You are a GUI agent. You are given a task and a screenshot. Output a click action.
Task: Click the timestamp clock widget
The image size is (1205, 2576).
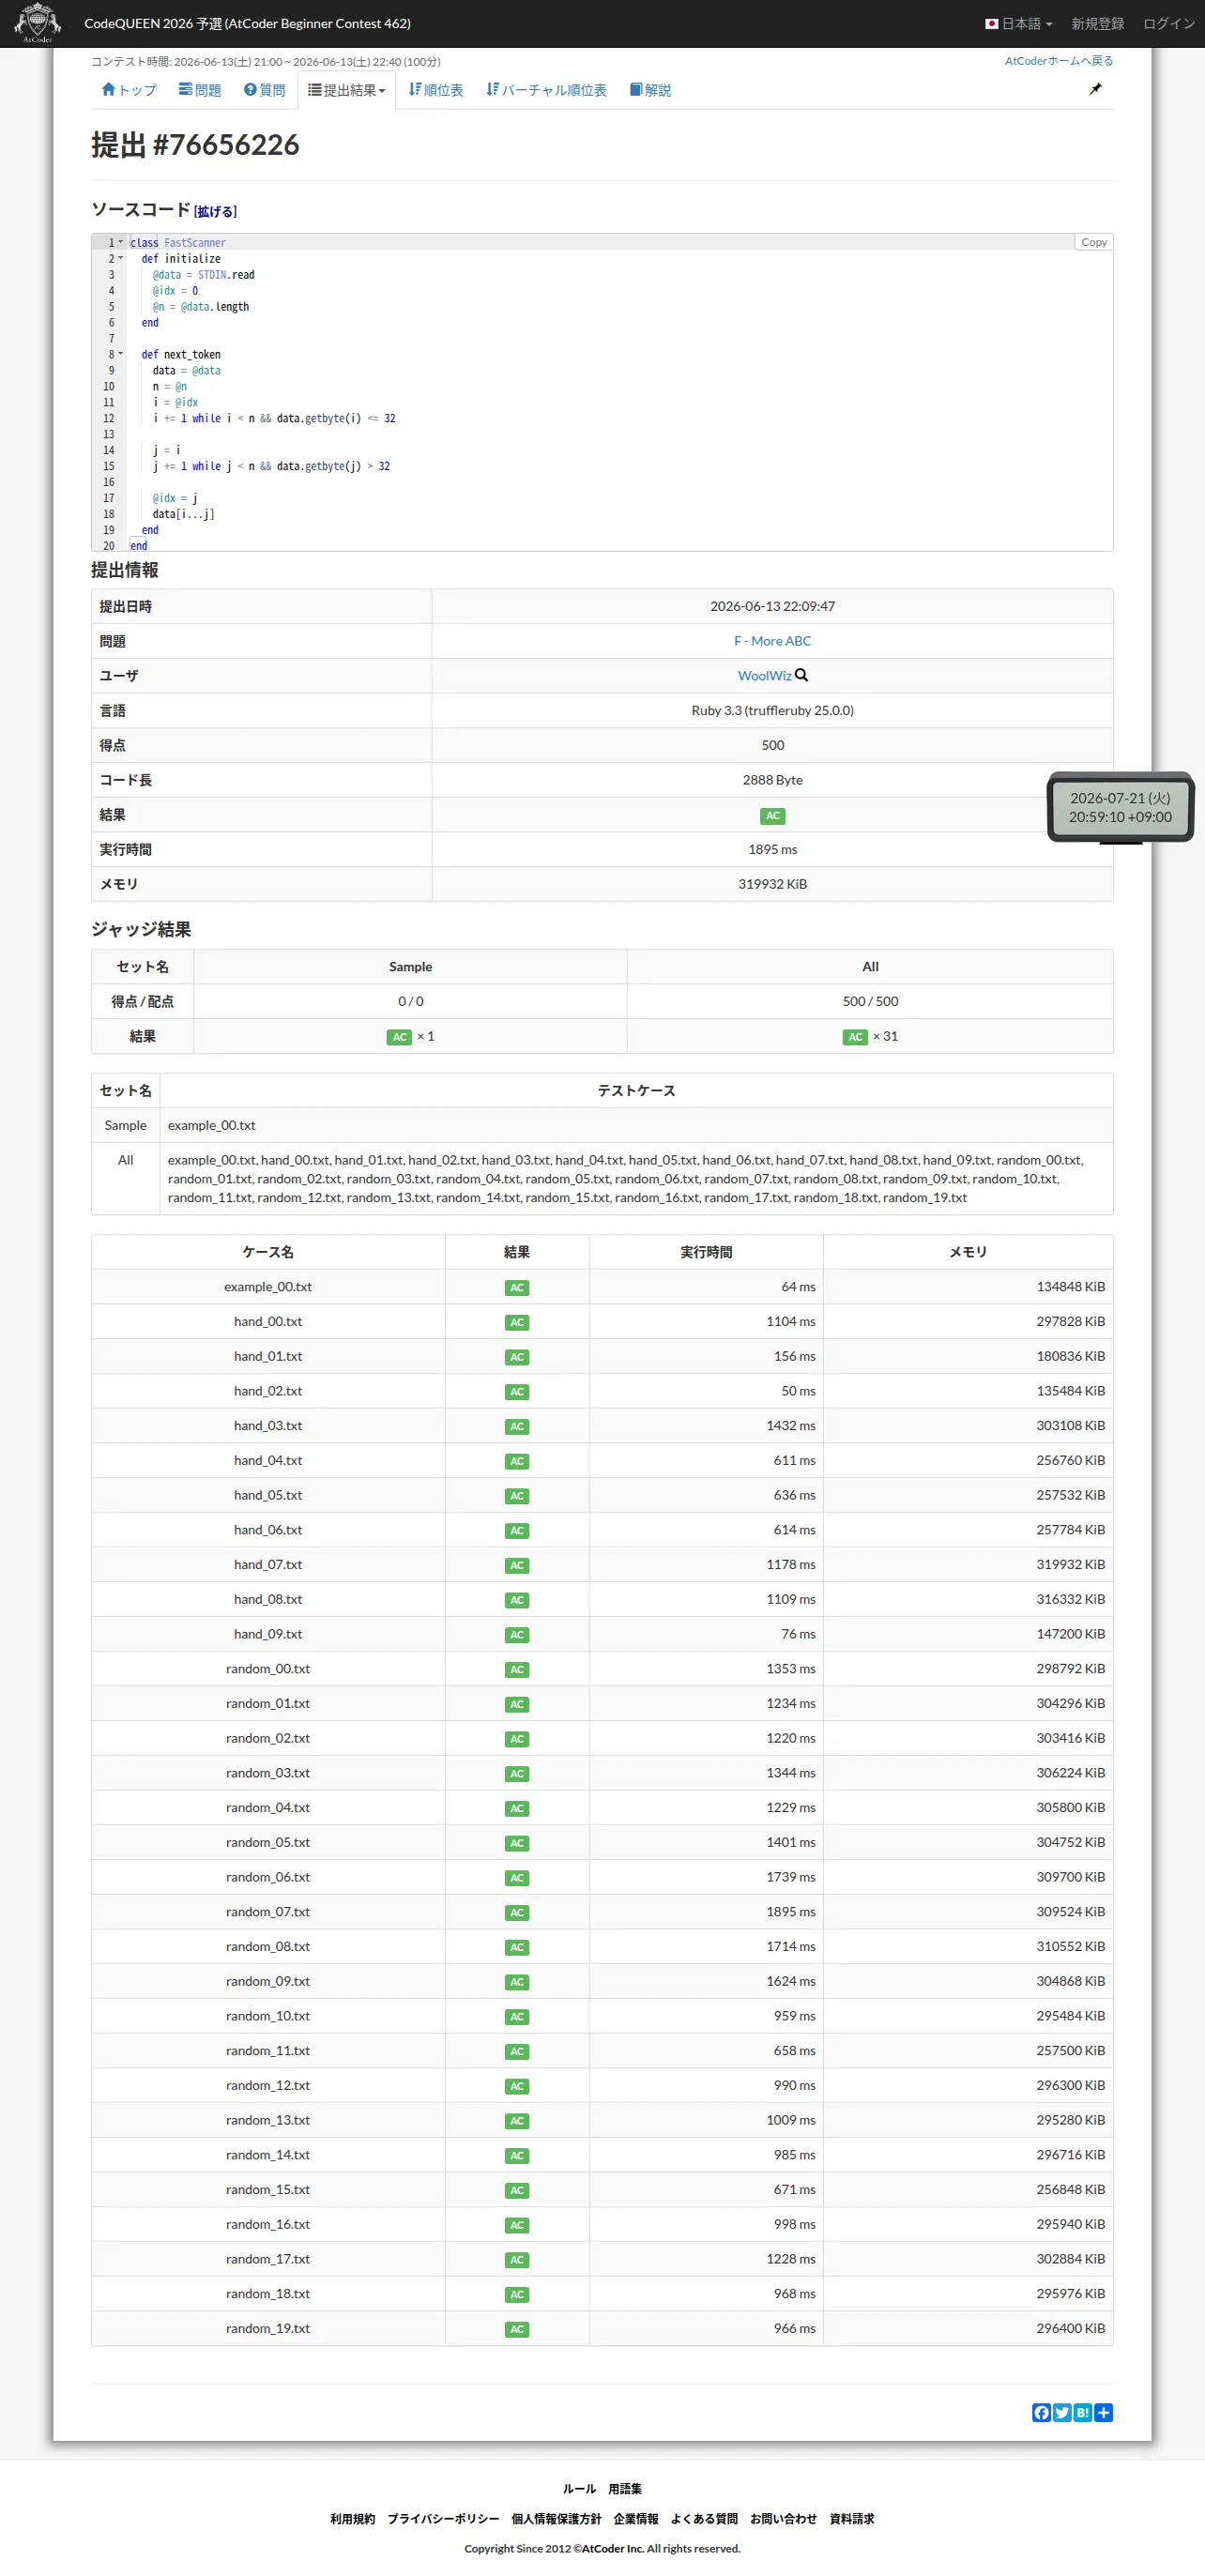click(x=1120, y=807)
